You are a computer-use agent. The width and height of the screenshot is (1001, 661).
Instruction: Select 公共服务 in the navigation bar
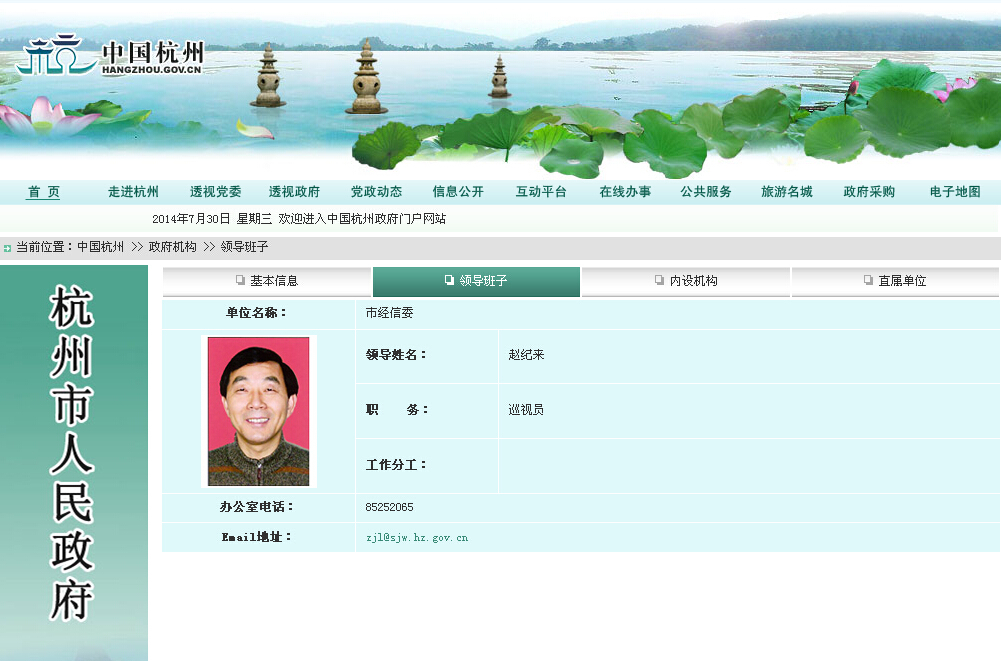(x=706, y=192)
